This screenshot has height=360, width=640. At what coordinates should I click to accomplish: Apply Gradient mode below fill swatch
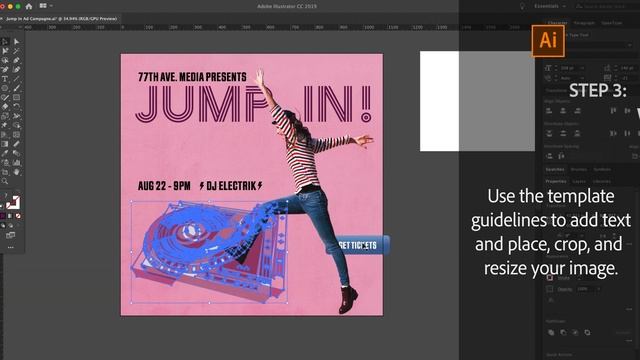[10, 216]
